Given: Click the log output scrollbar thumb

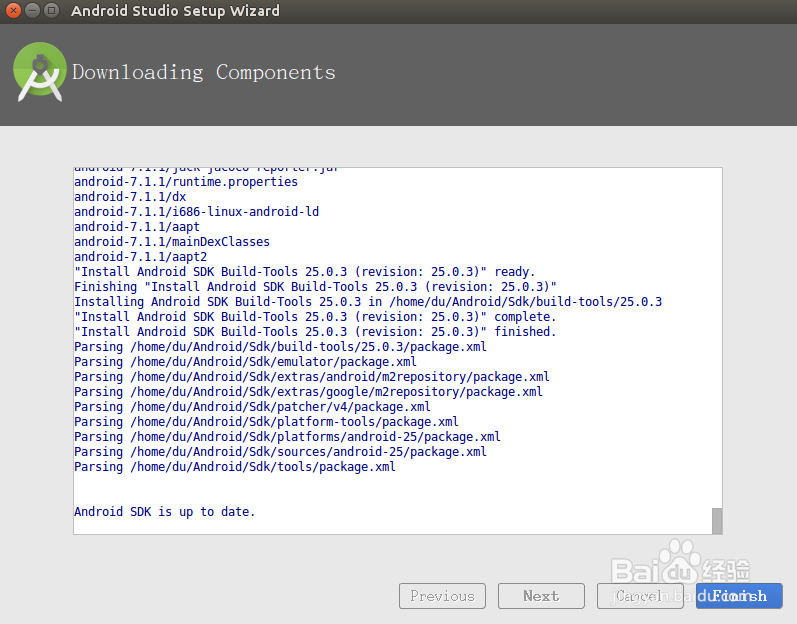Looking at the screenshot, I should tap(716, 520).
